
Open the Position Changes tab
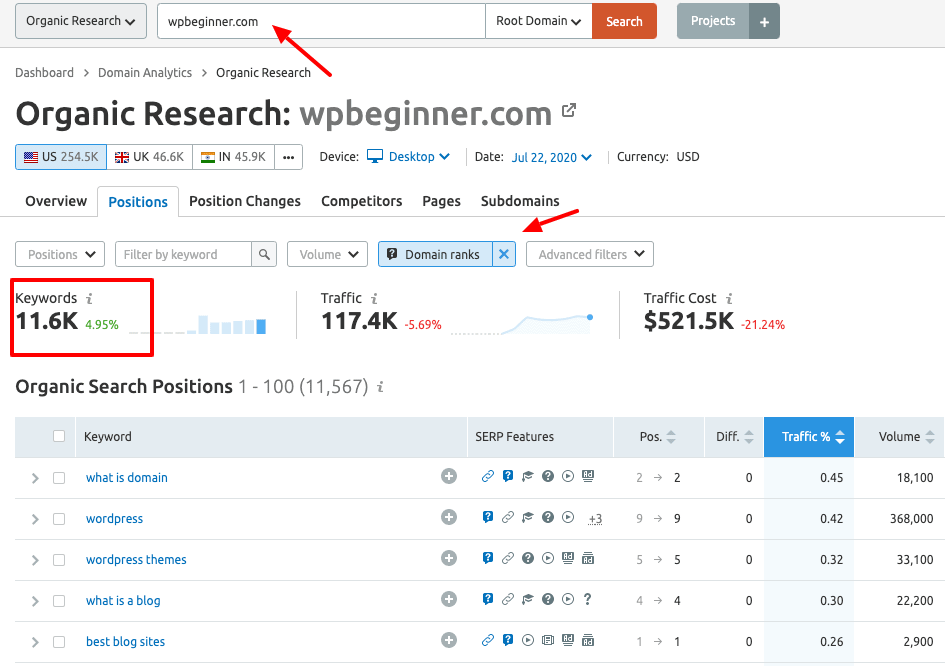point(245,201)
